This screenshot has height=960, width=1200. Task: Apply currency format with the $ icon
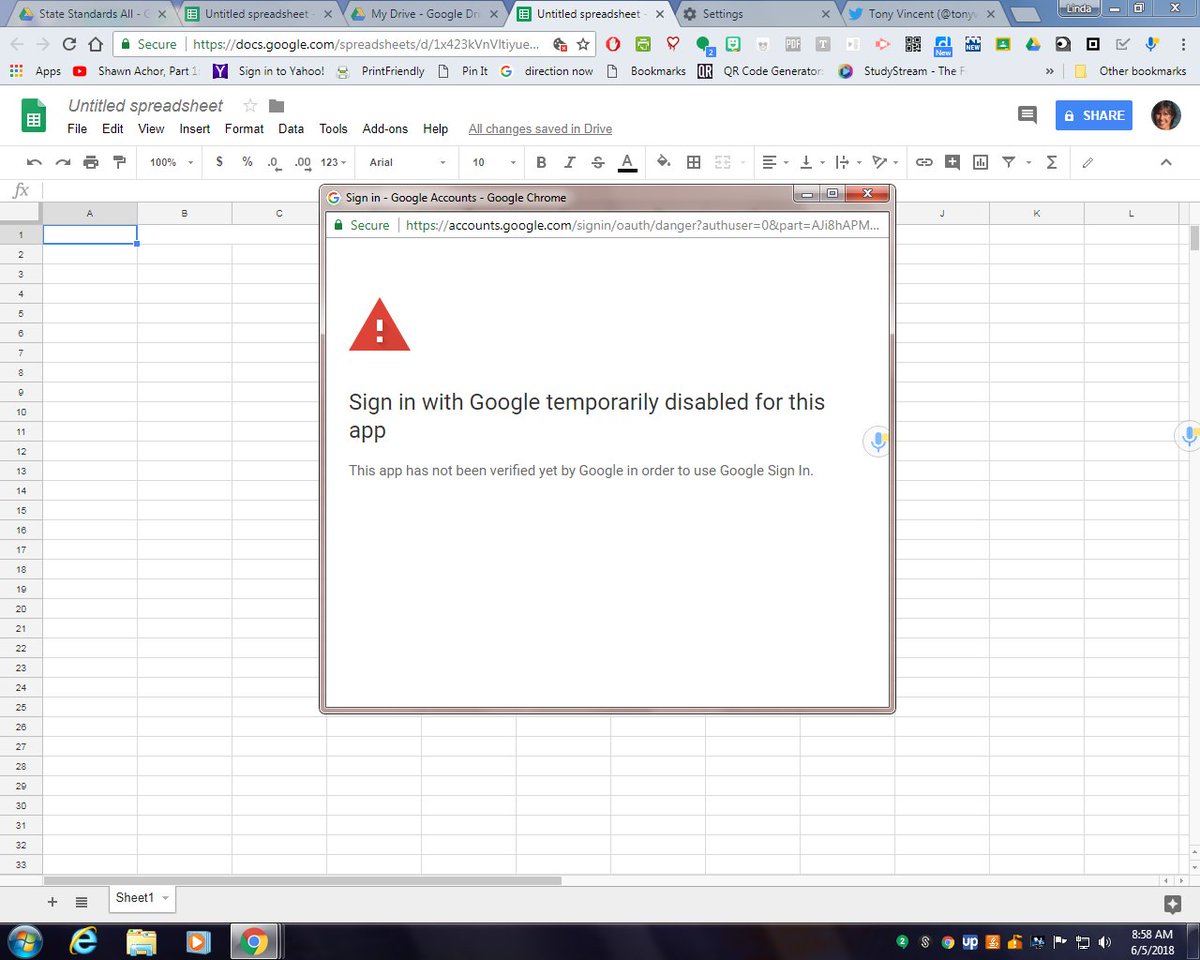coord(219,162)
